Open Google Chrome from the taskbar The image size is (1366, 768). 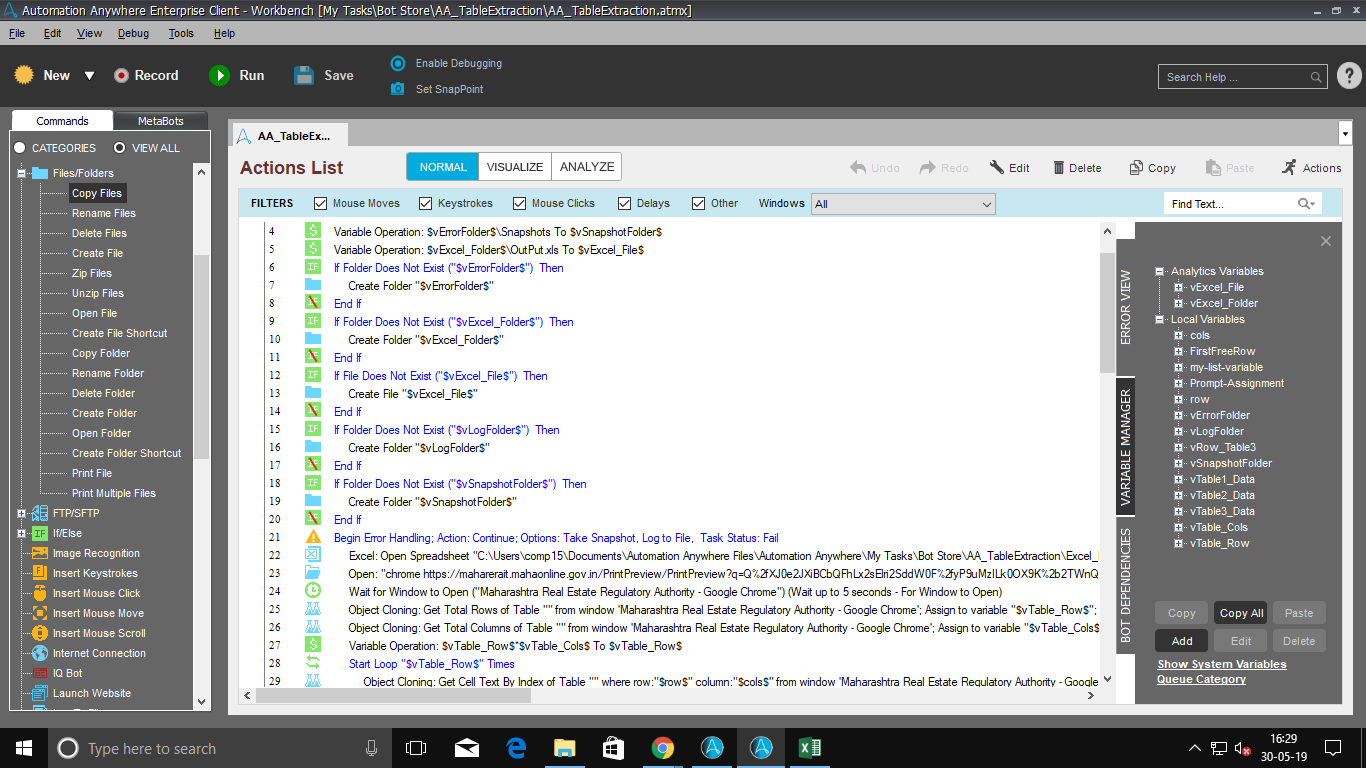pyautogui.click(x=662, y=748)
